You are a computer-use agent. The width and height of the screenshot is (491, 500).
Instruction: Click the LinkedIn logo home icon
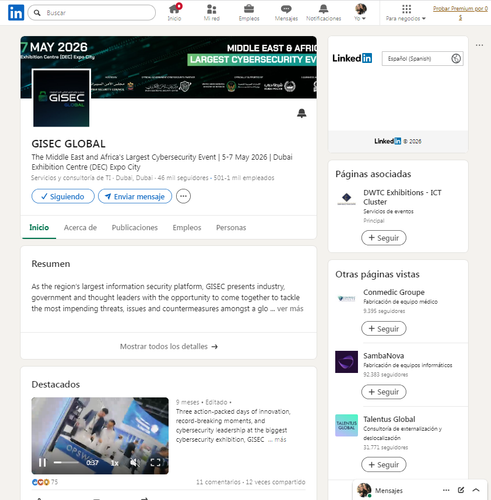click(x=16, y=13)
